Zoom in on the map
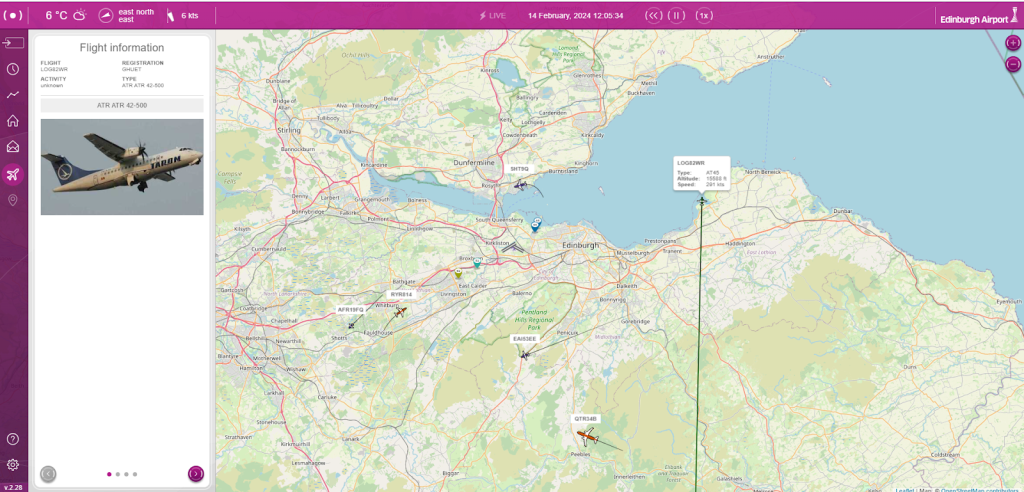Screen dimensions: 1024x492 point(1013,43)
